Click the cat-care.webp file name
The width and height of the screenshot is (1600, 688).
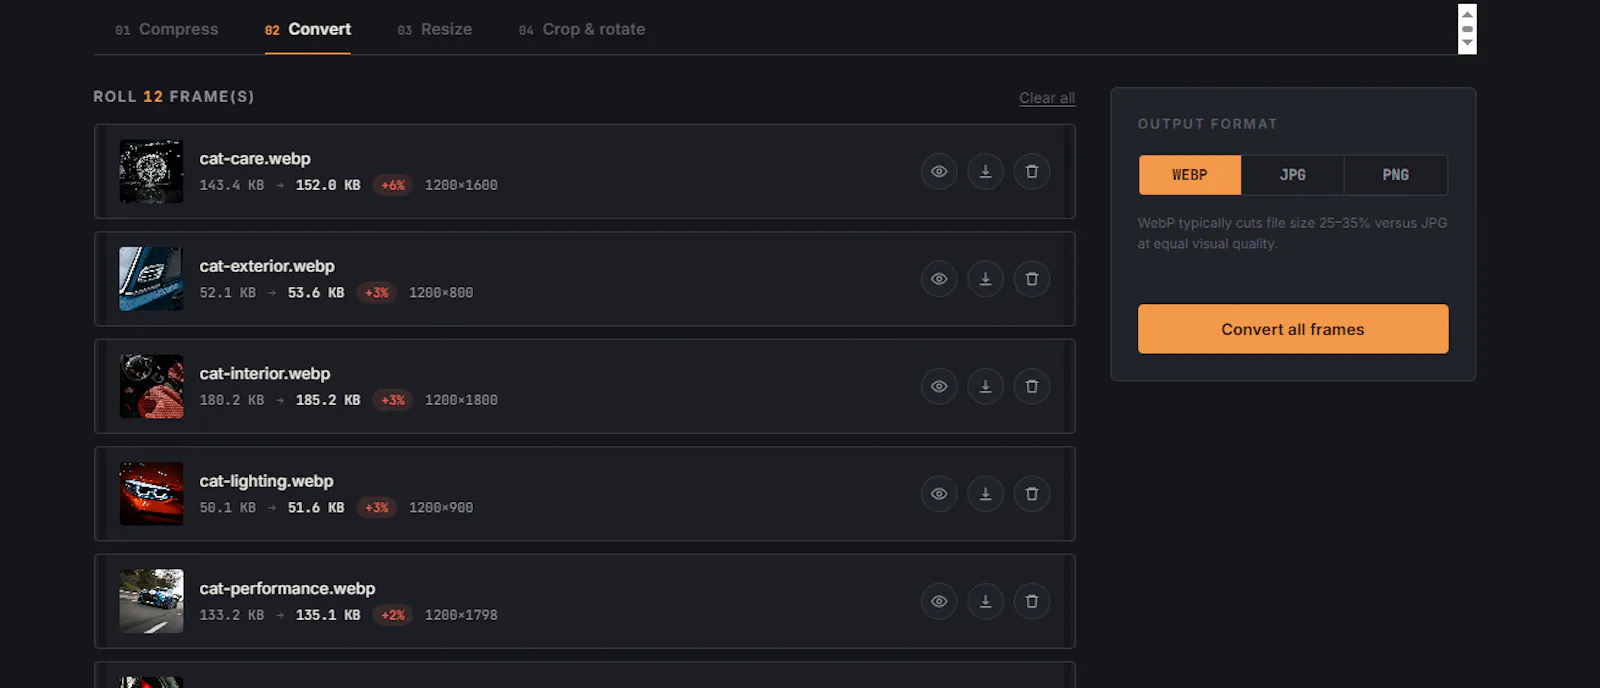pos(255,158)
